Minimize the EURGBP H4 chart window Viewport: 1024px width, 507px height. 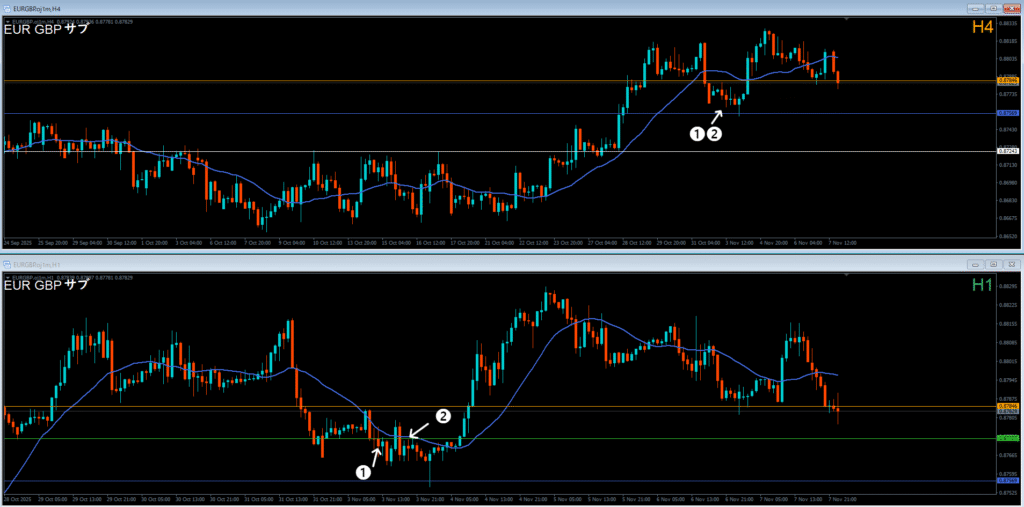pyautogui.click(x=976, y=9)
